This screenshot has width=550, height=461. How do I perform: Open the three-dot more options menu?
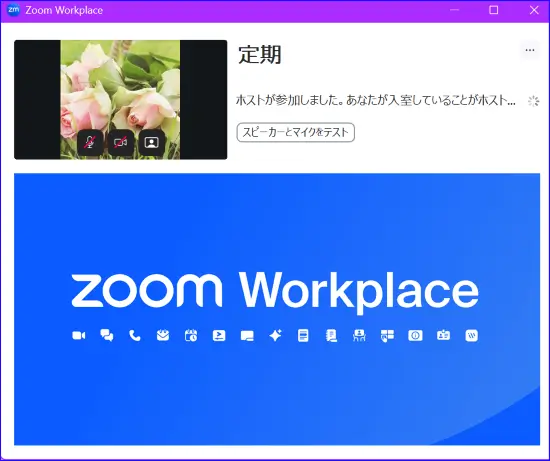pos(530,50)
